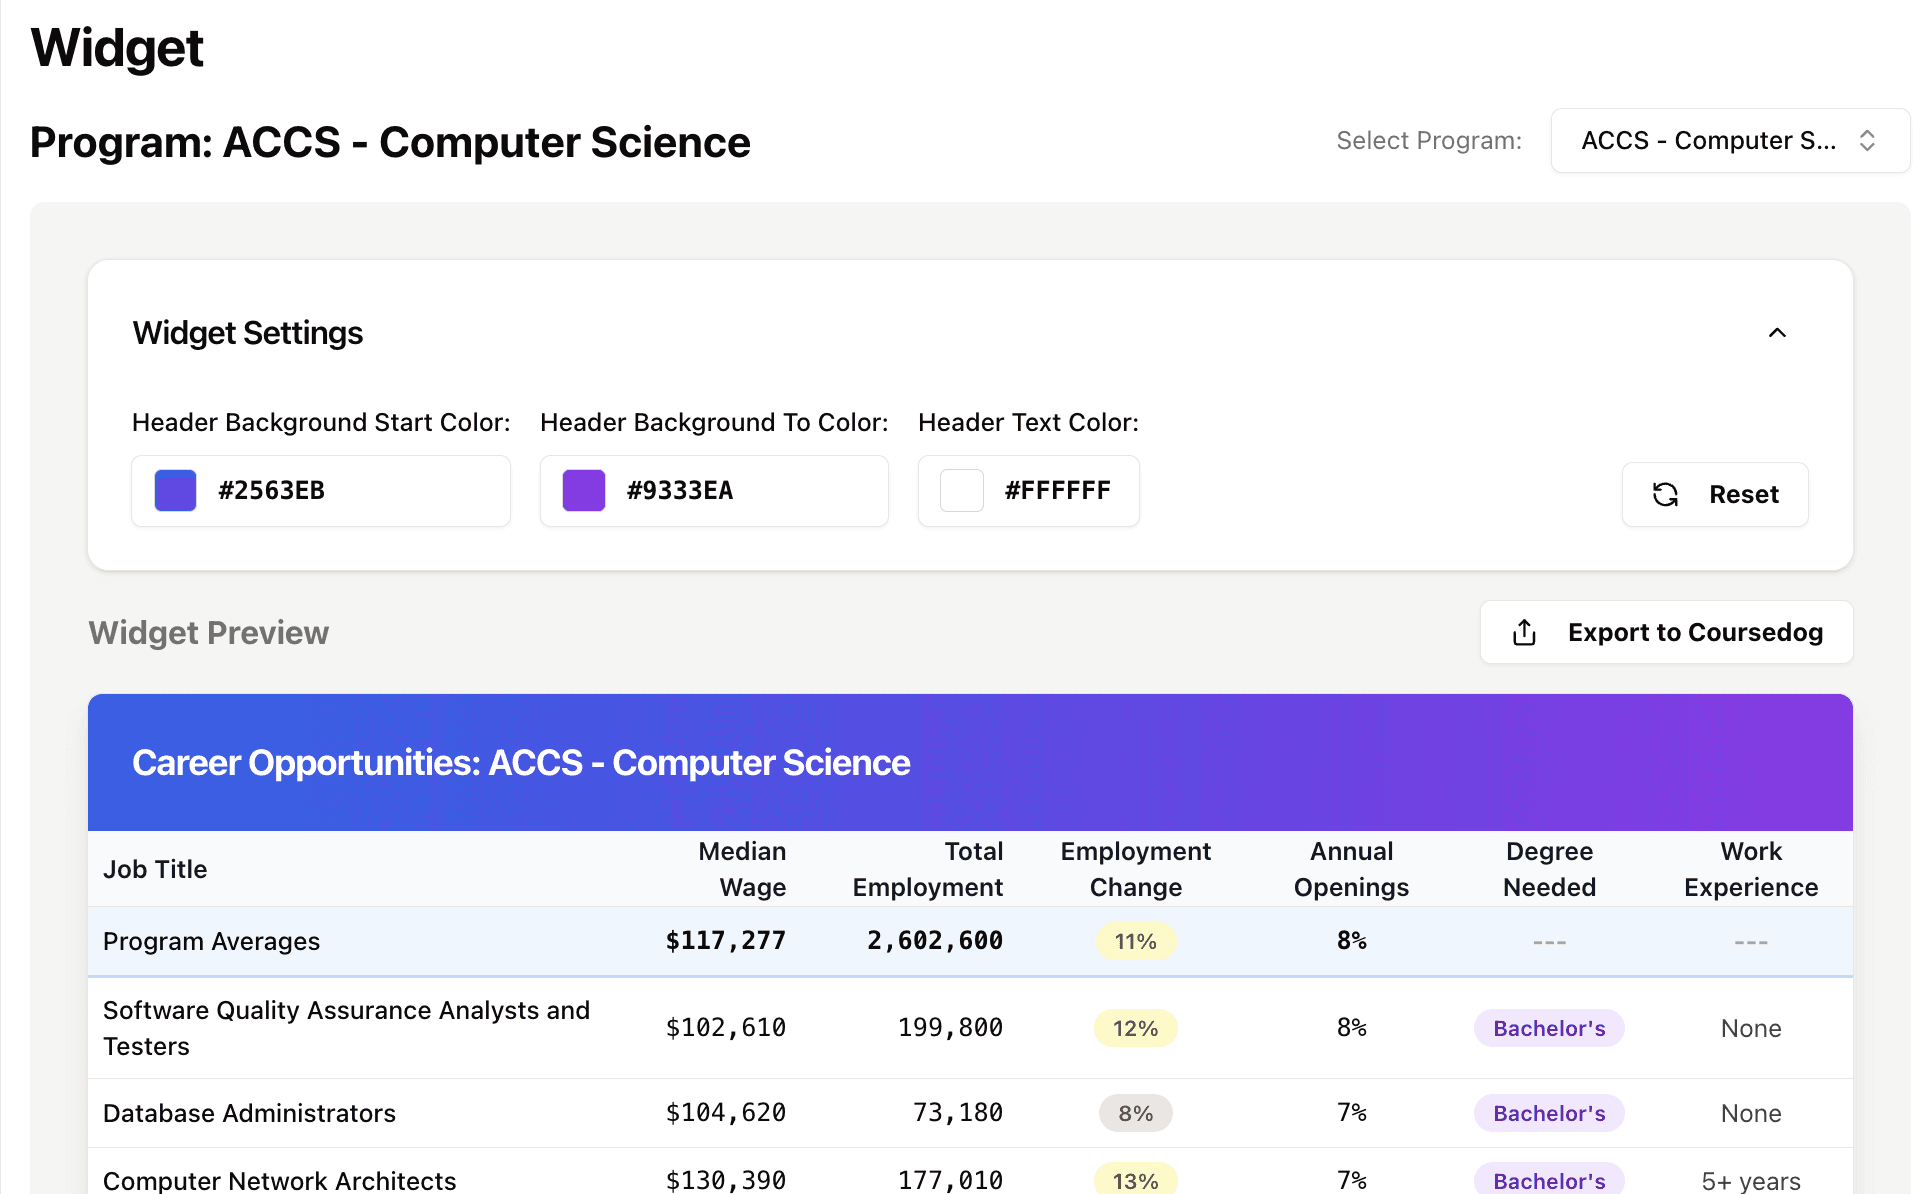Click the Program Averages row label
Viewport: 1930px width, 1194px height.
pos(212,941)
